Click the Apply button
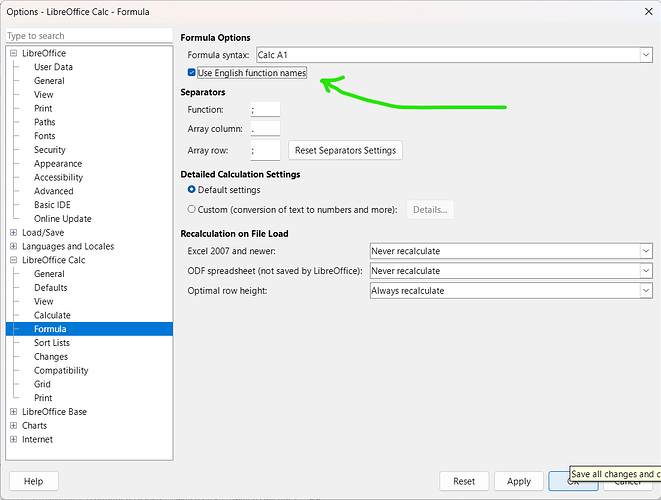 519,481
